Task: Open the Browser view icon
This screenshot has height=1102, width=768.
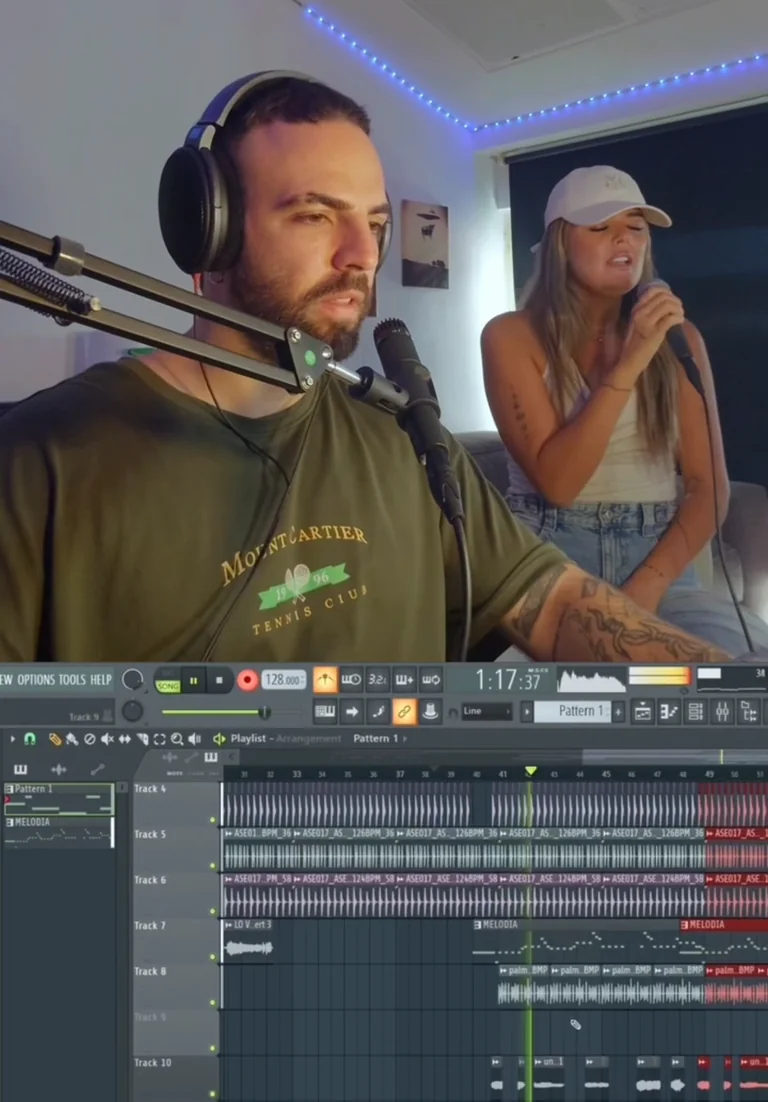Action: click(x=749, y=712)
